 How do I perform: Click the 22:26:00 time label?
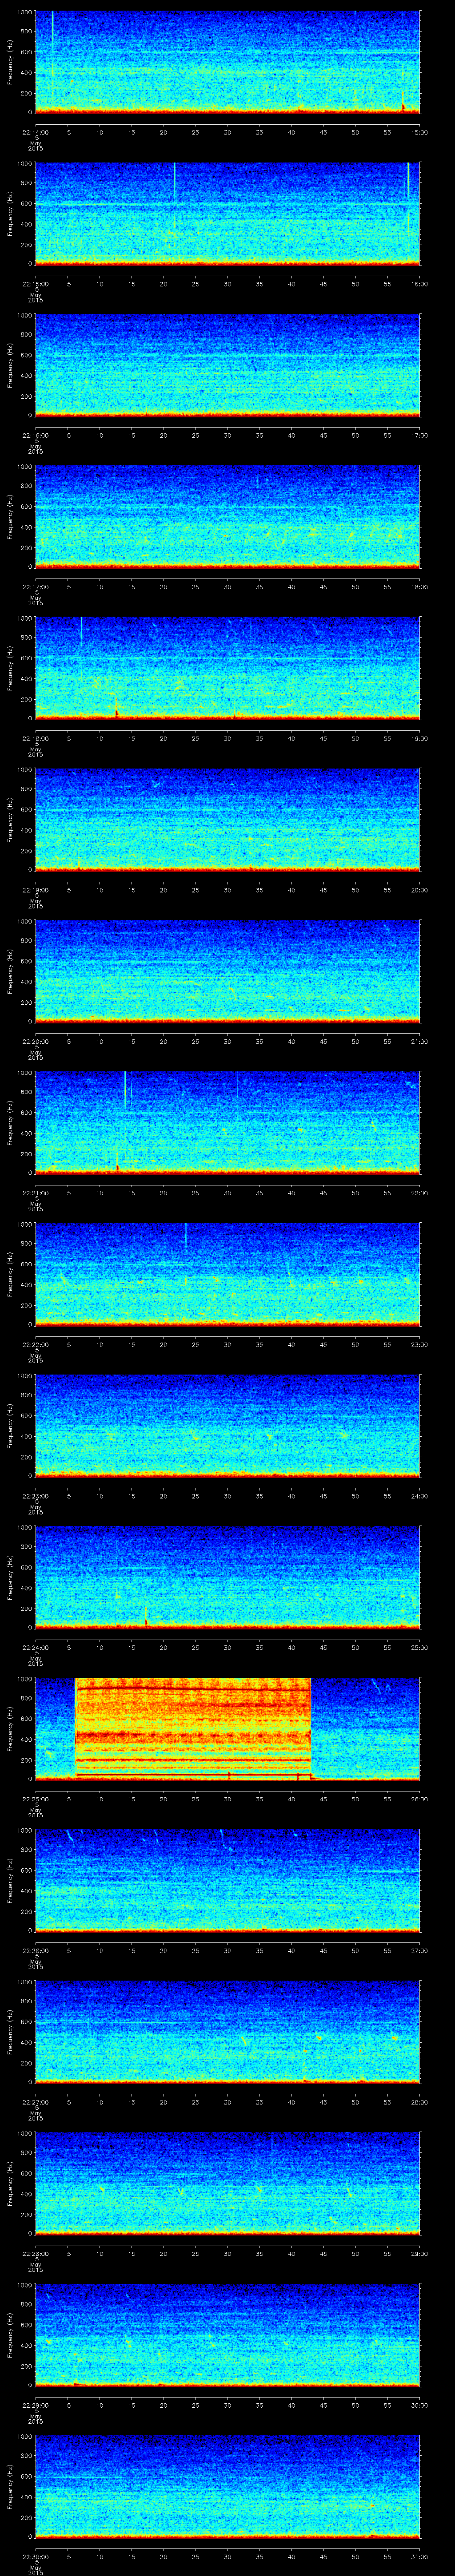[x=35, y=1950]
